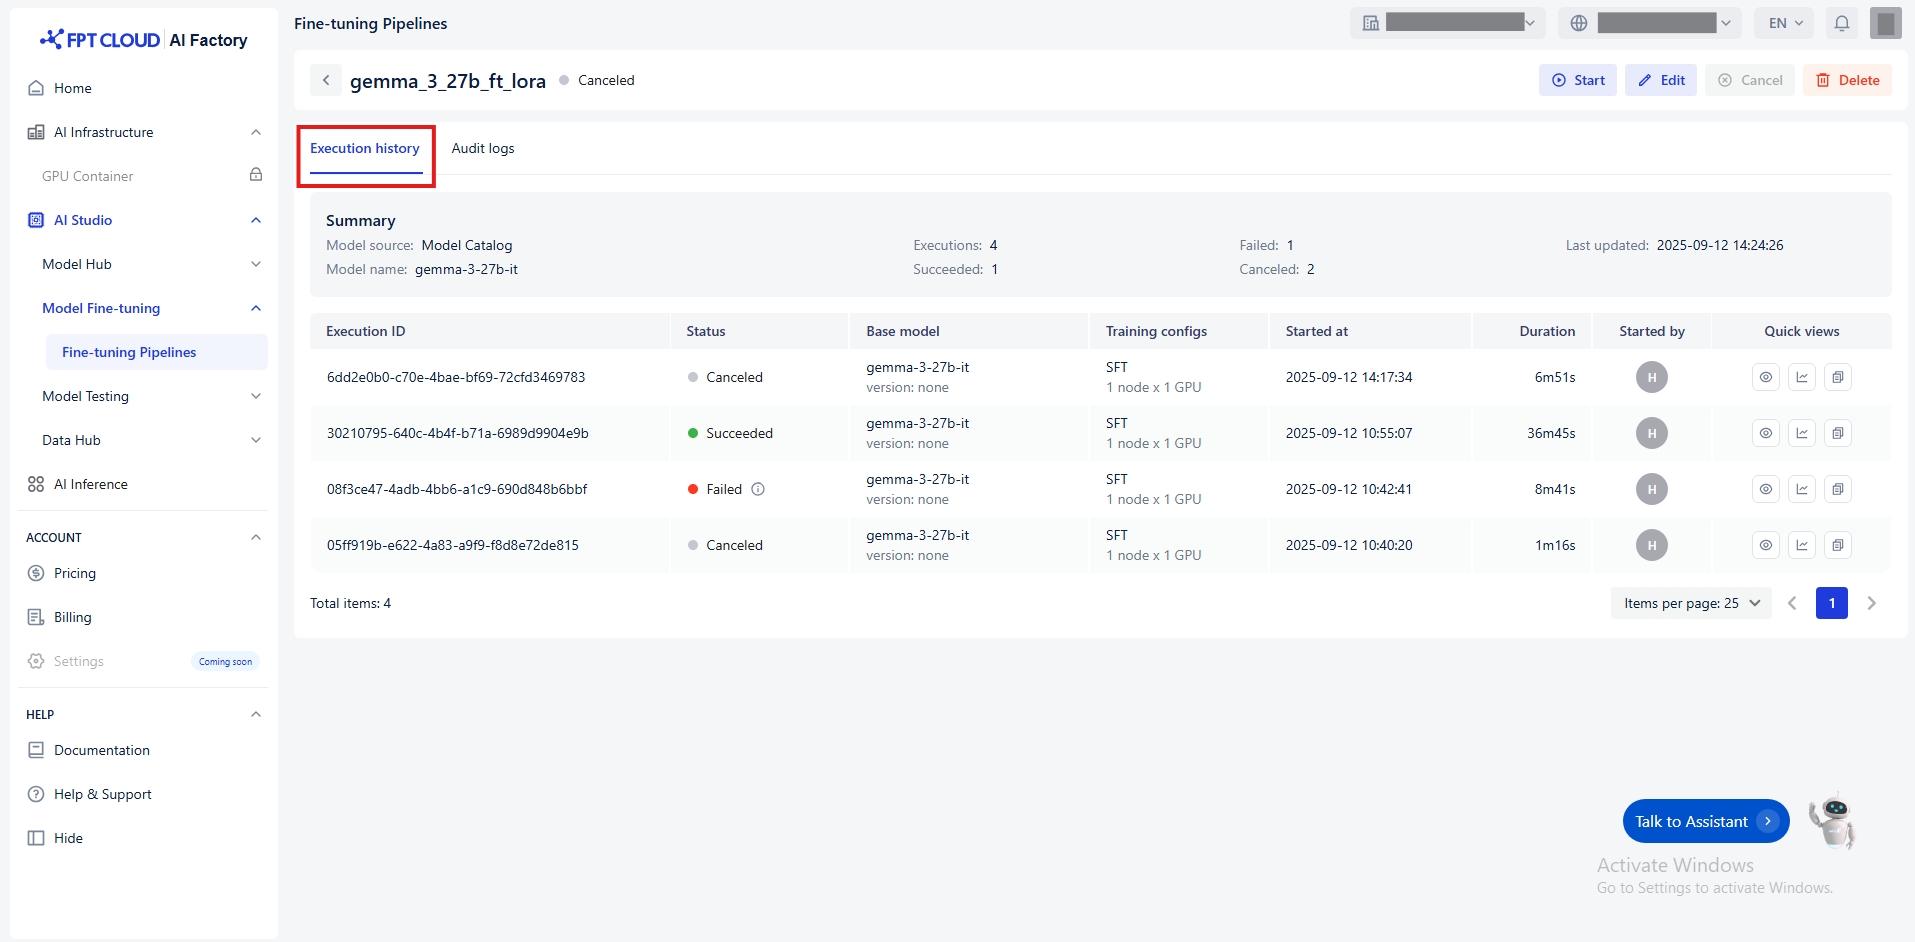Click the metrics chart icon in first row

pos(1801,377)
